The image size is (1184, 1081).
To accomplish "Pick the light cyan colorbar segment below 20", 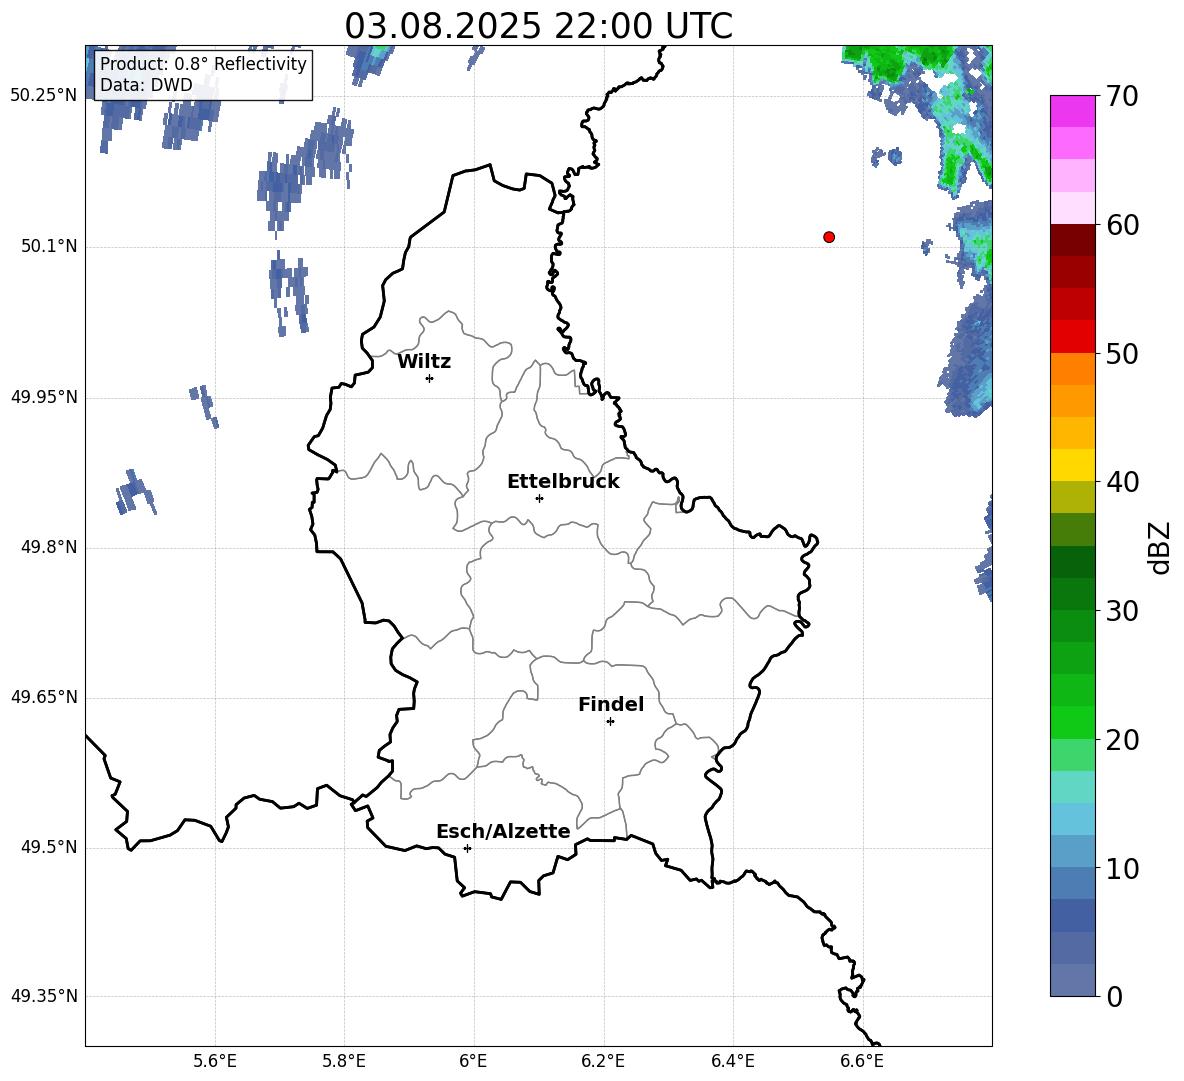I will coord(1073,787).
